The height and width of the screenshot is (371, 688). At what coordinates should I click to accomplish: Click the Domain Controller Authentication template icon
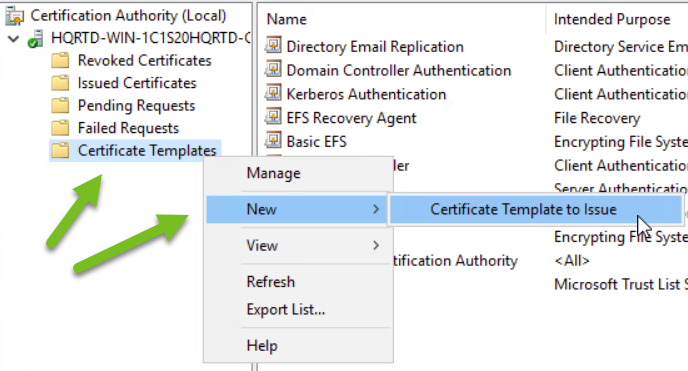pyautogui.click(x=273, y=69)
